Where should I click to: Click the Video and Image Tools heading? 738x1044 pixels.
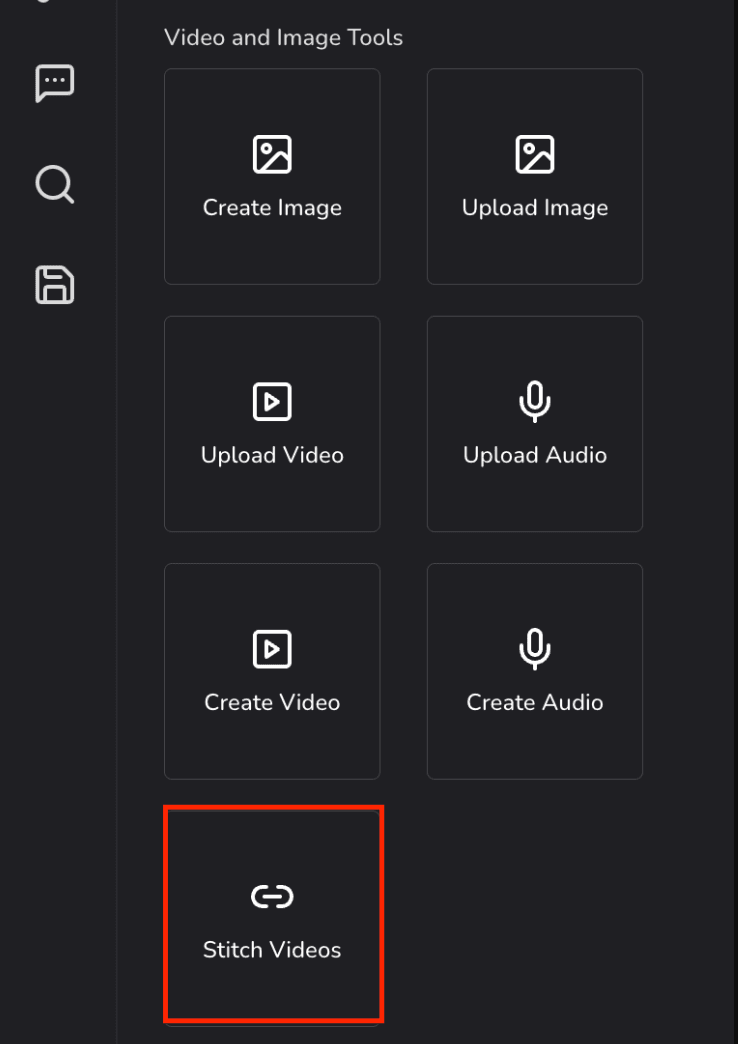(284, 38)
